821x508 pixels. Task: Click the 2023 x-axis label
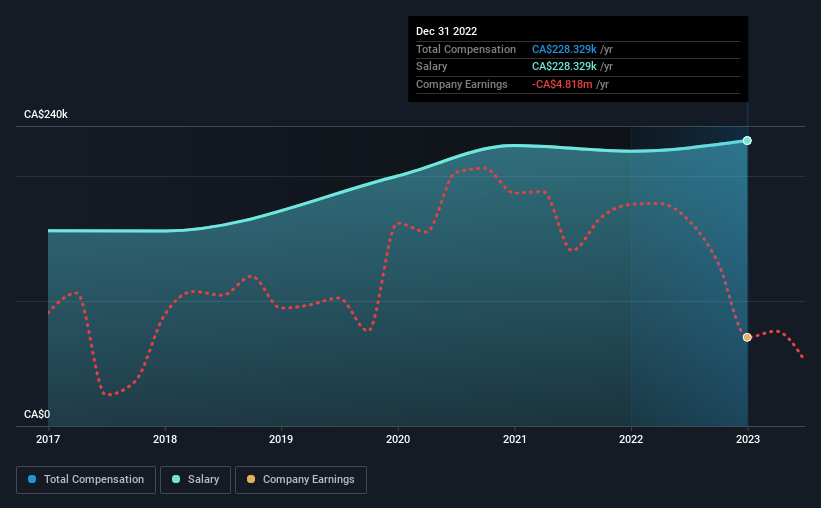tap(748, 439)
